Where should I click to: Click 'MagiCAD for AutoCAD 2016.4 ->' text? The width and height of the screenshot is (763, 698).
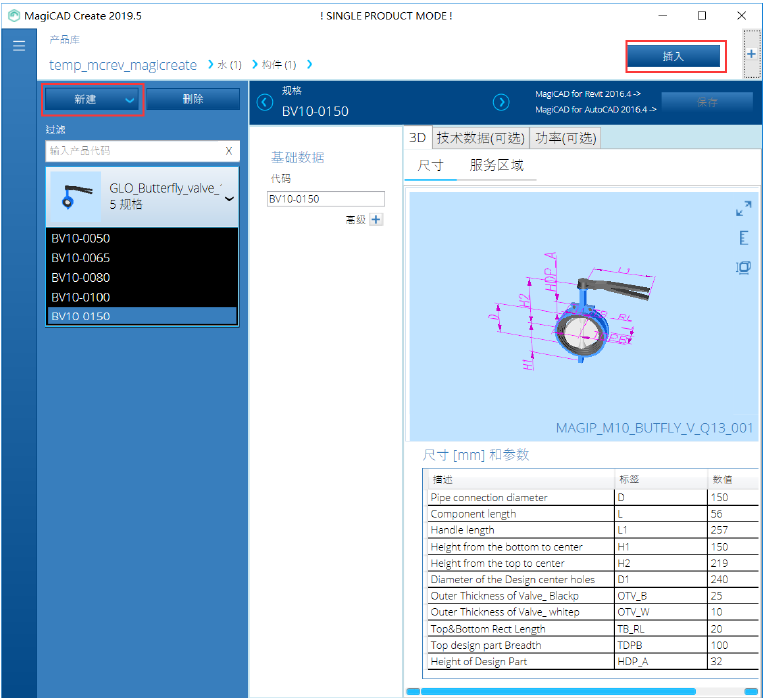click(x=596, y=110)
